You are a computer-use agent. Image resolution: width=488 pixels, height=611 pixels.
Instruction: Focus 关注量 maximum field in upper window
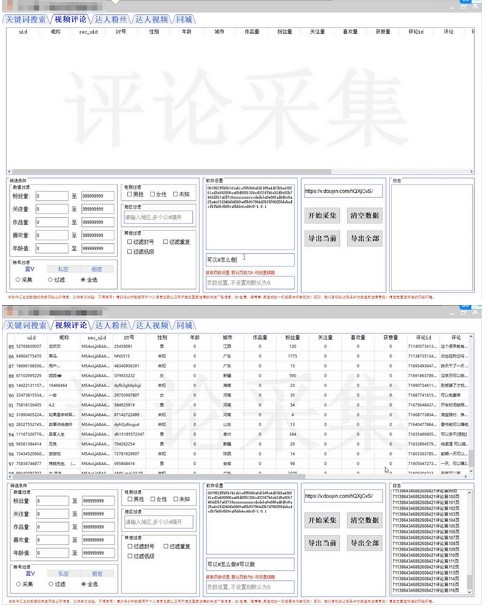tap(98, 209)
